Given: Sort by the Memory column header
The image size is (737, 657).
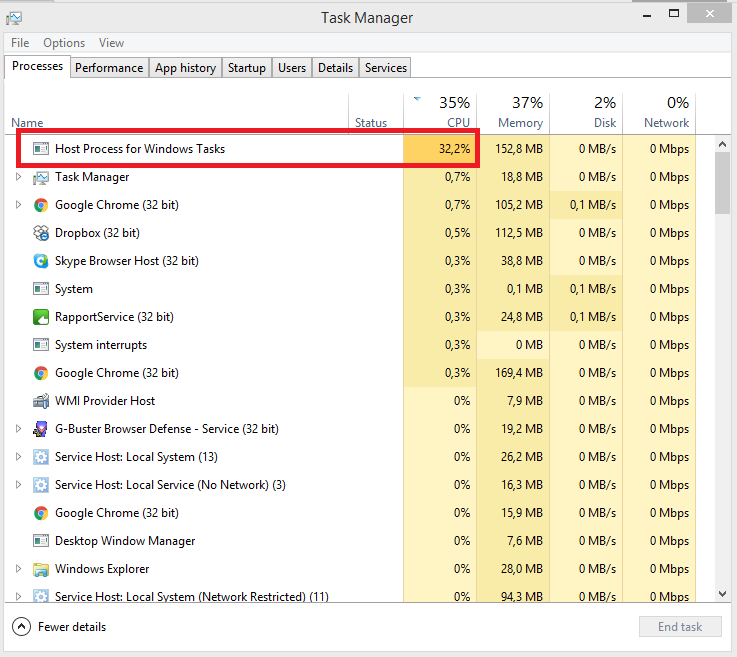Looking at the screenshot, I should (513, 113).
